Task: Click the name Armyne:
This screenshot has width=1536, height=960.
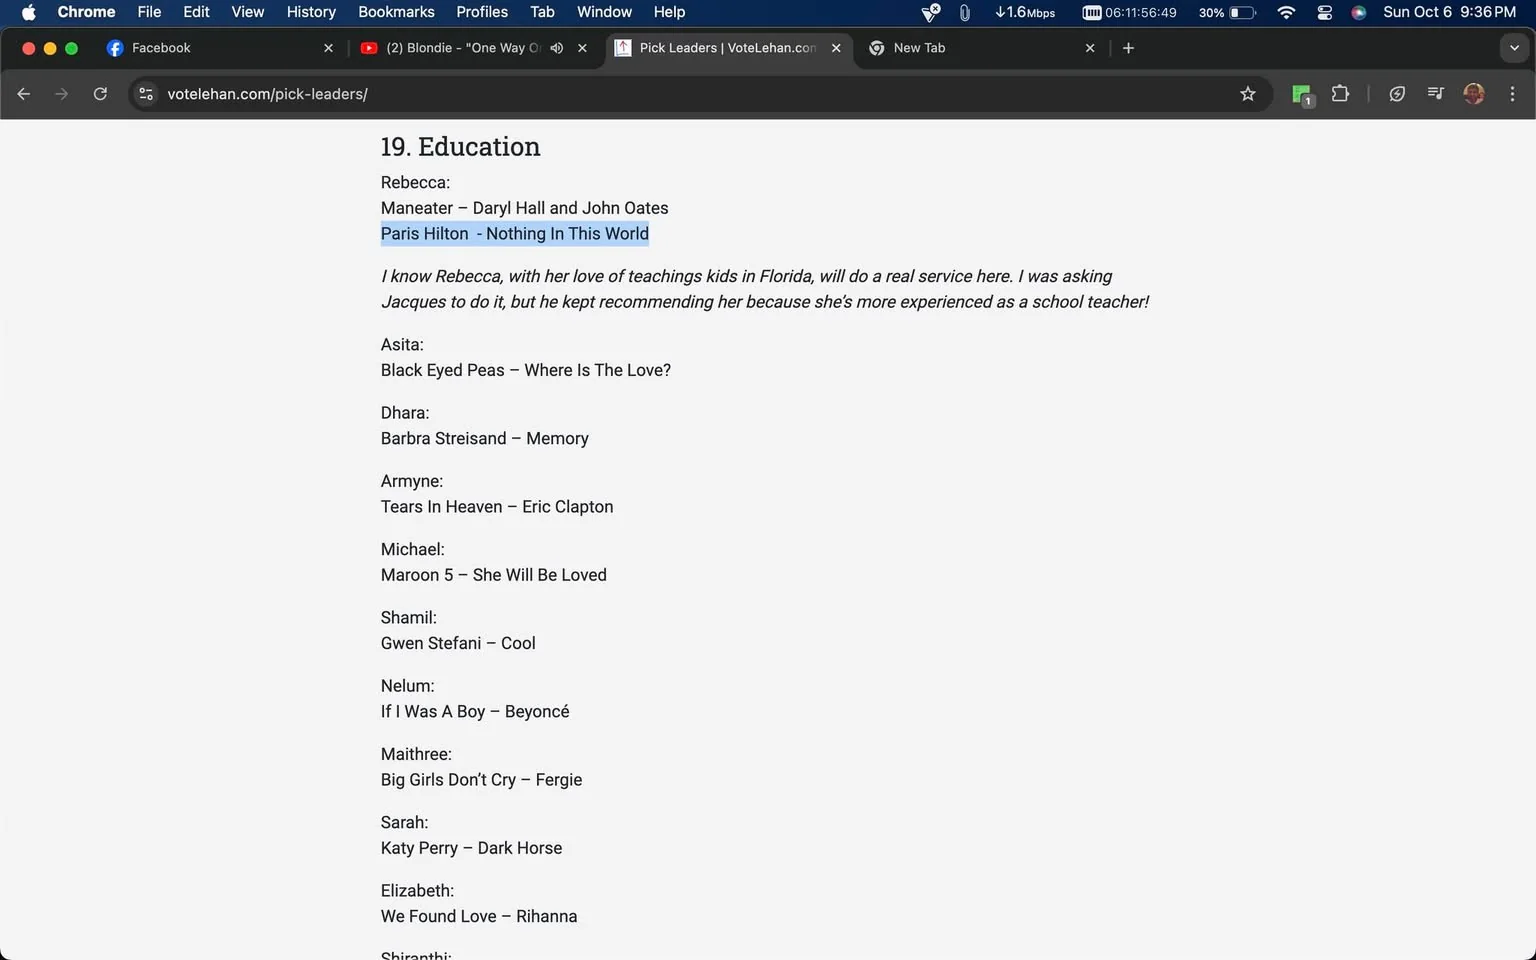Action: (412, 481)
